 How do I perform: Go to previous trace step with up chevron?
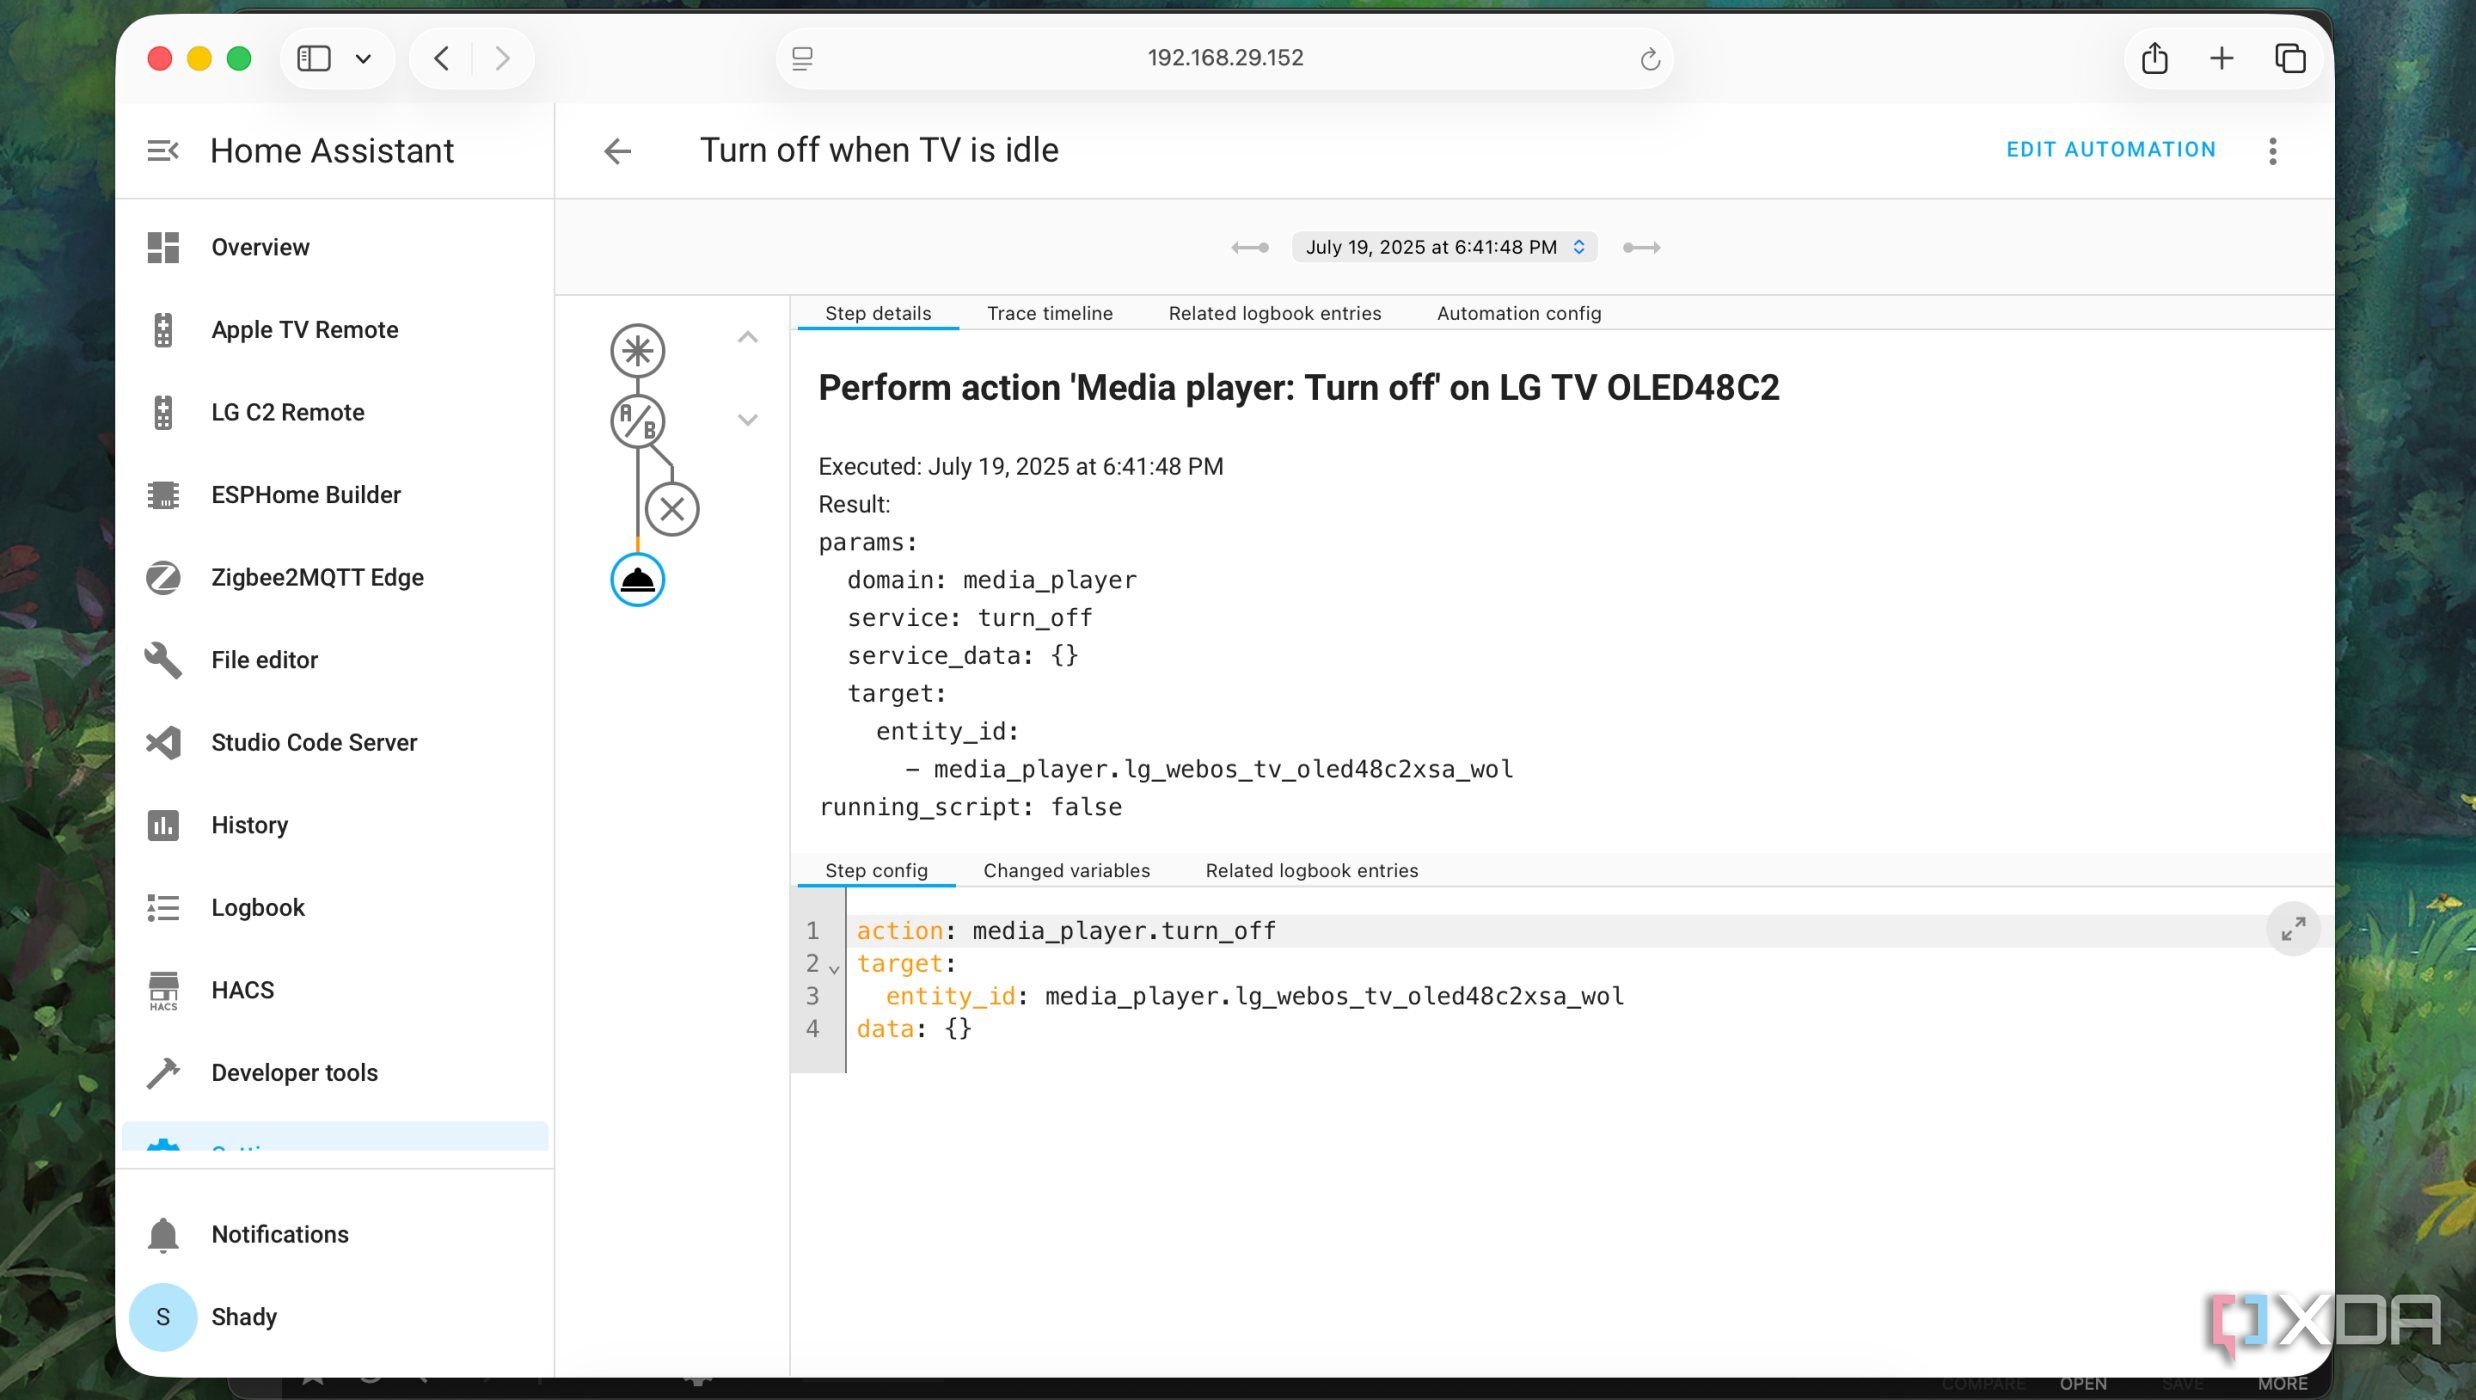tap(748, 338)
